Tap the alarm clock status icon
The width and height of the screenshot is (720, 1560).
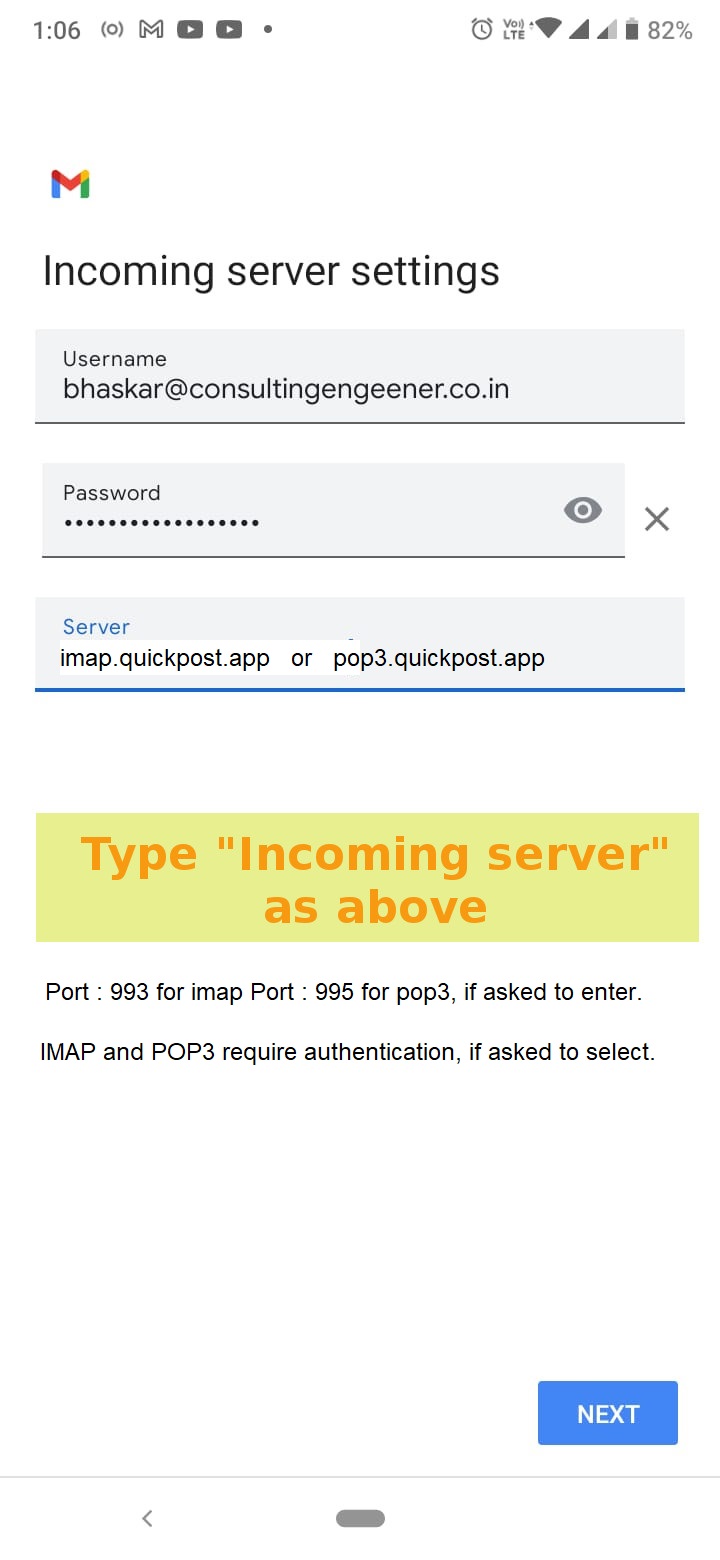coord(482,30)
